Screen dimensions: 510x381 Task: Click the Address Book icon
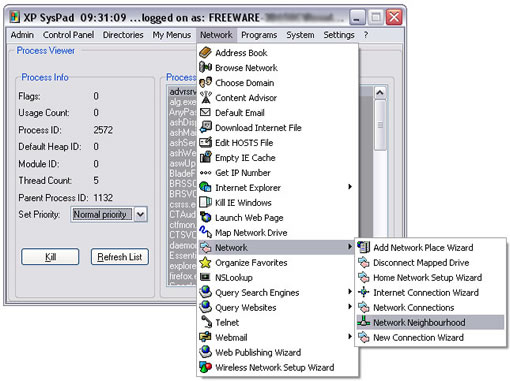click(205, 53)
